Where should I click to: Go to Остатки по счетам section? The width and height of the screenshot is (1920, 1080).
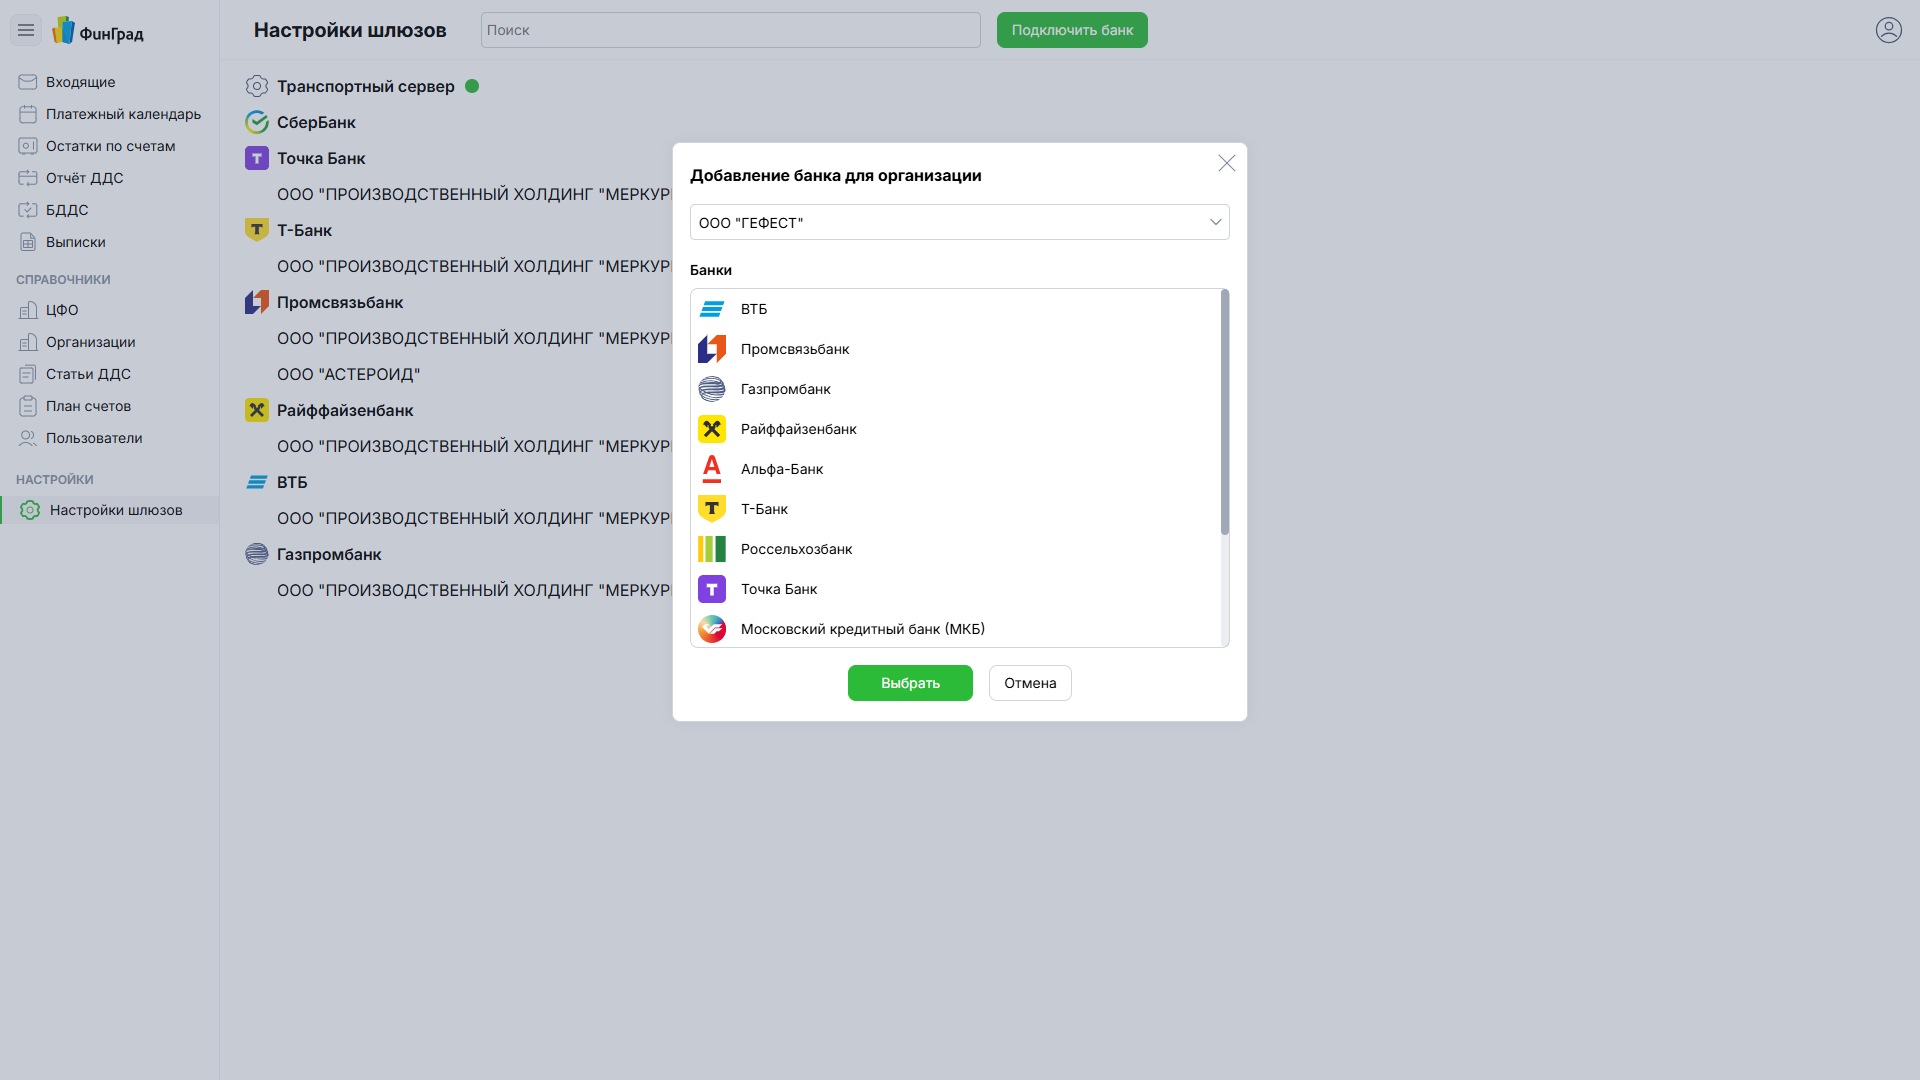coord(110,146)
